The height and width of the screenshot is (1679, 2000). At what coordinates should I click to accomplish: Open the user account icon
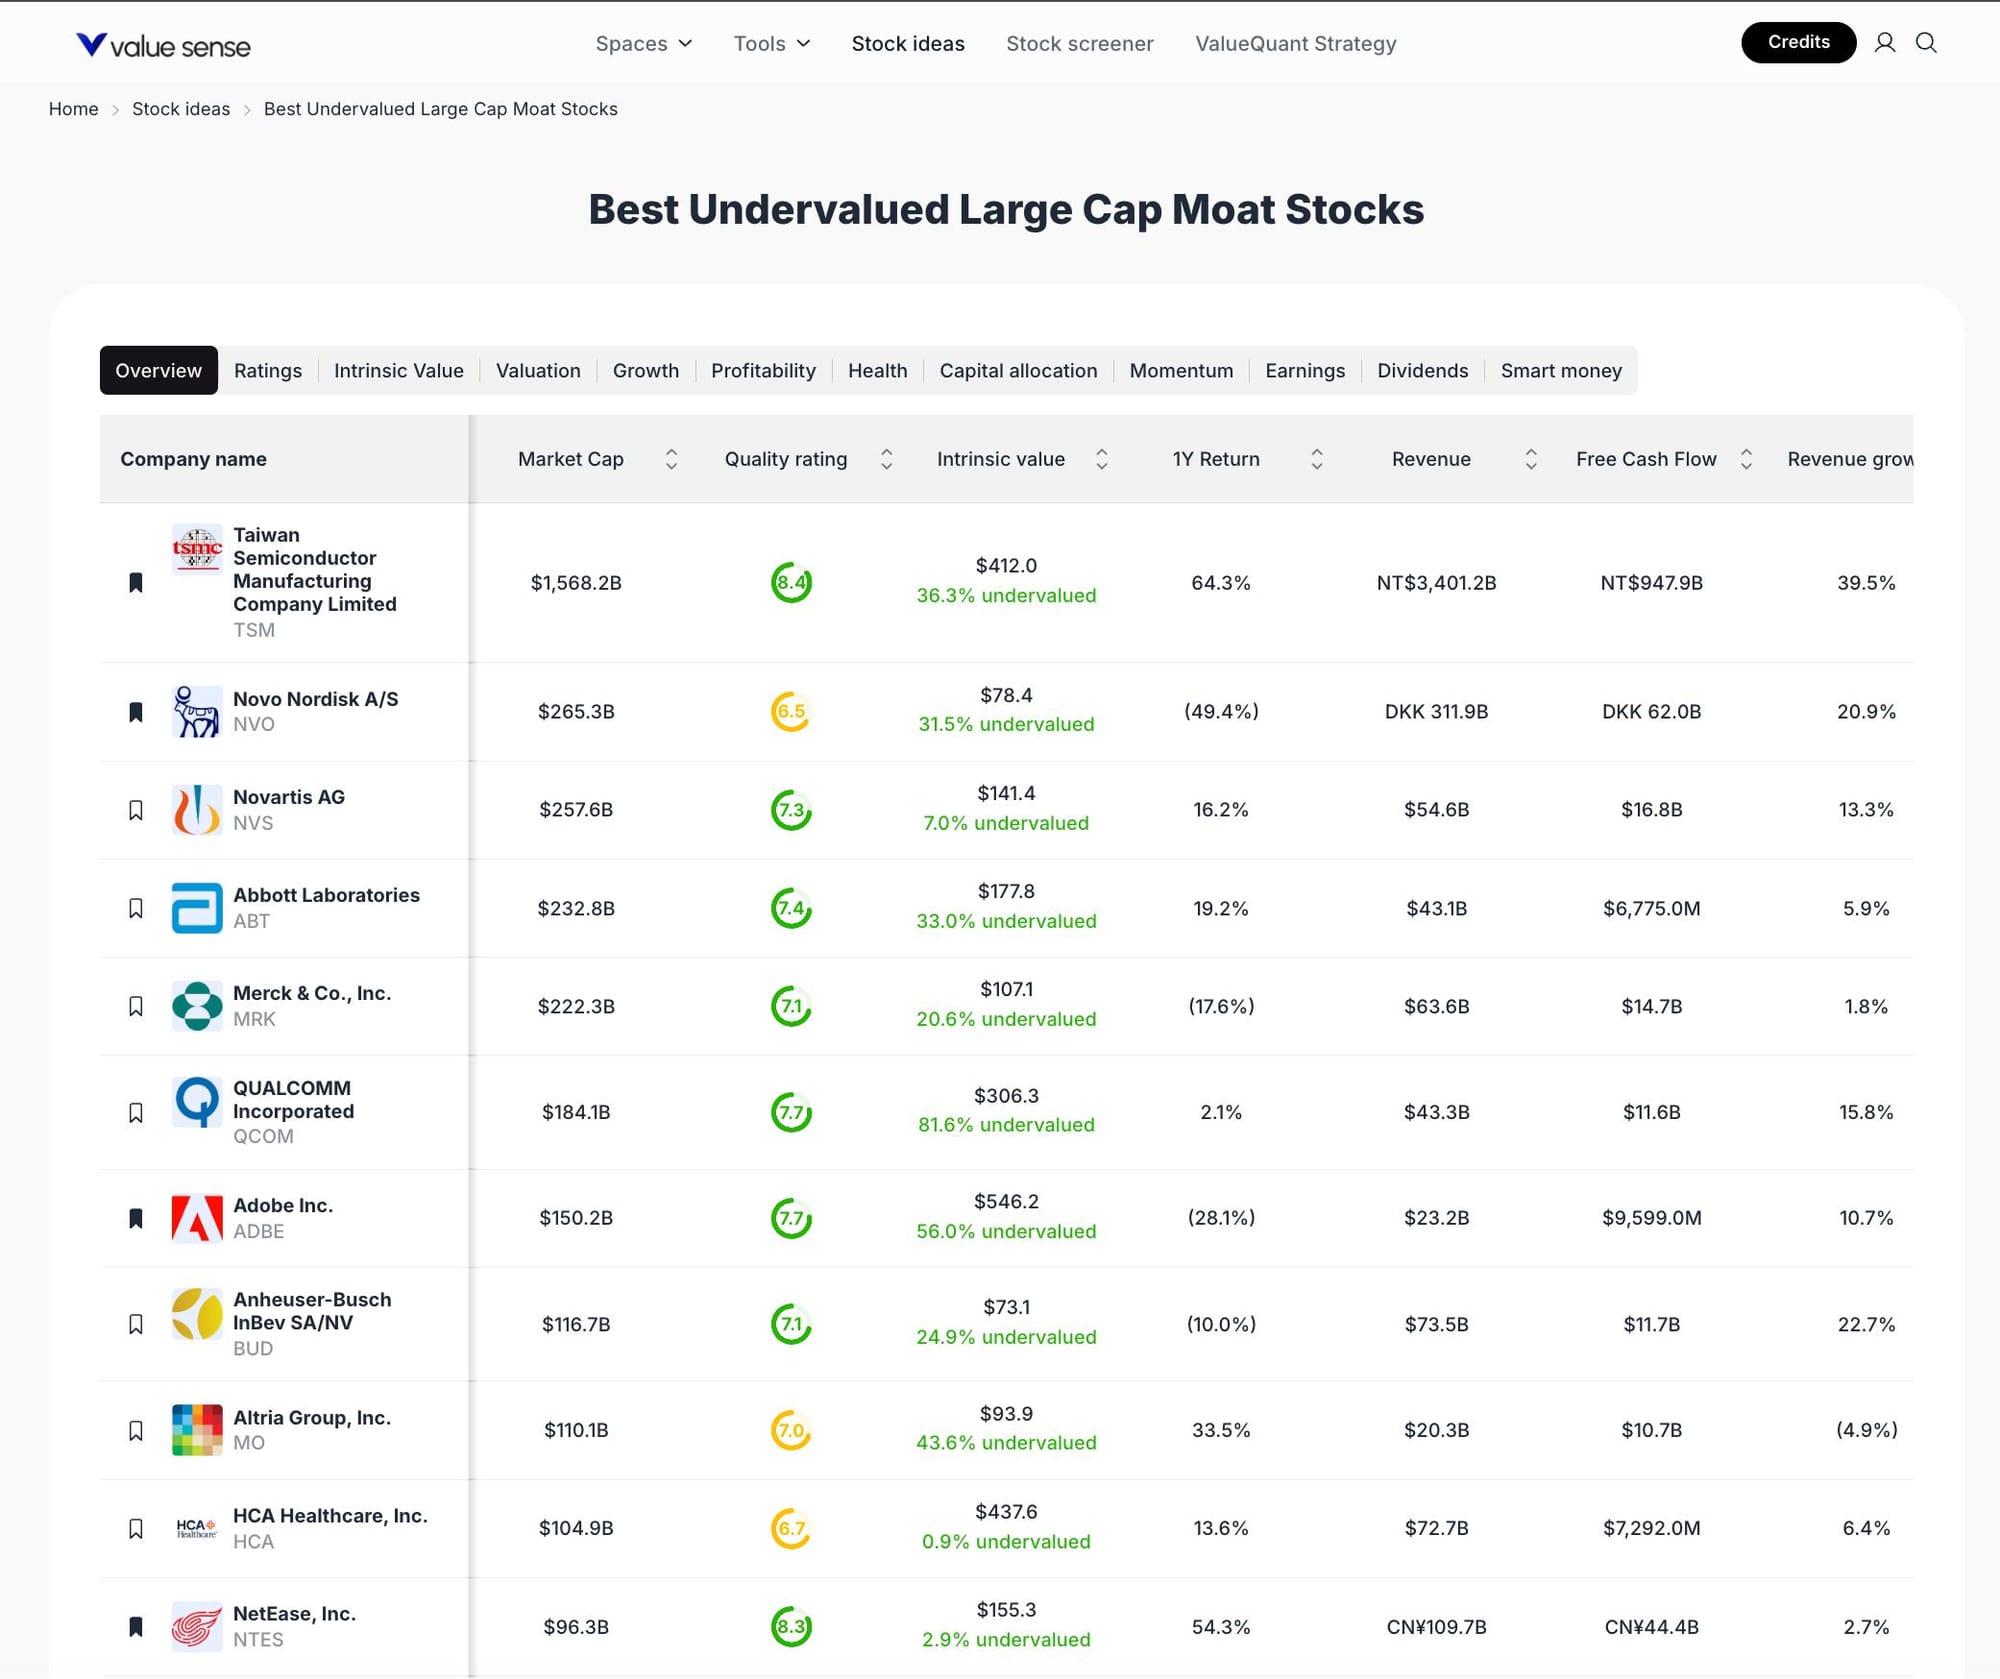point(1884,43)
